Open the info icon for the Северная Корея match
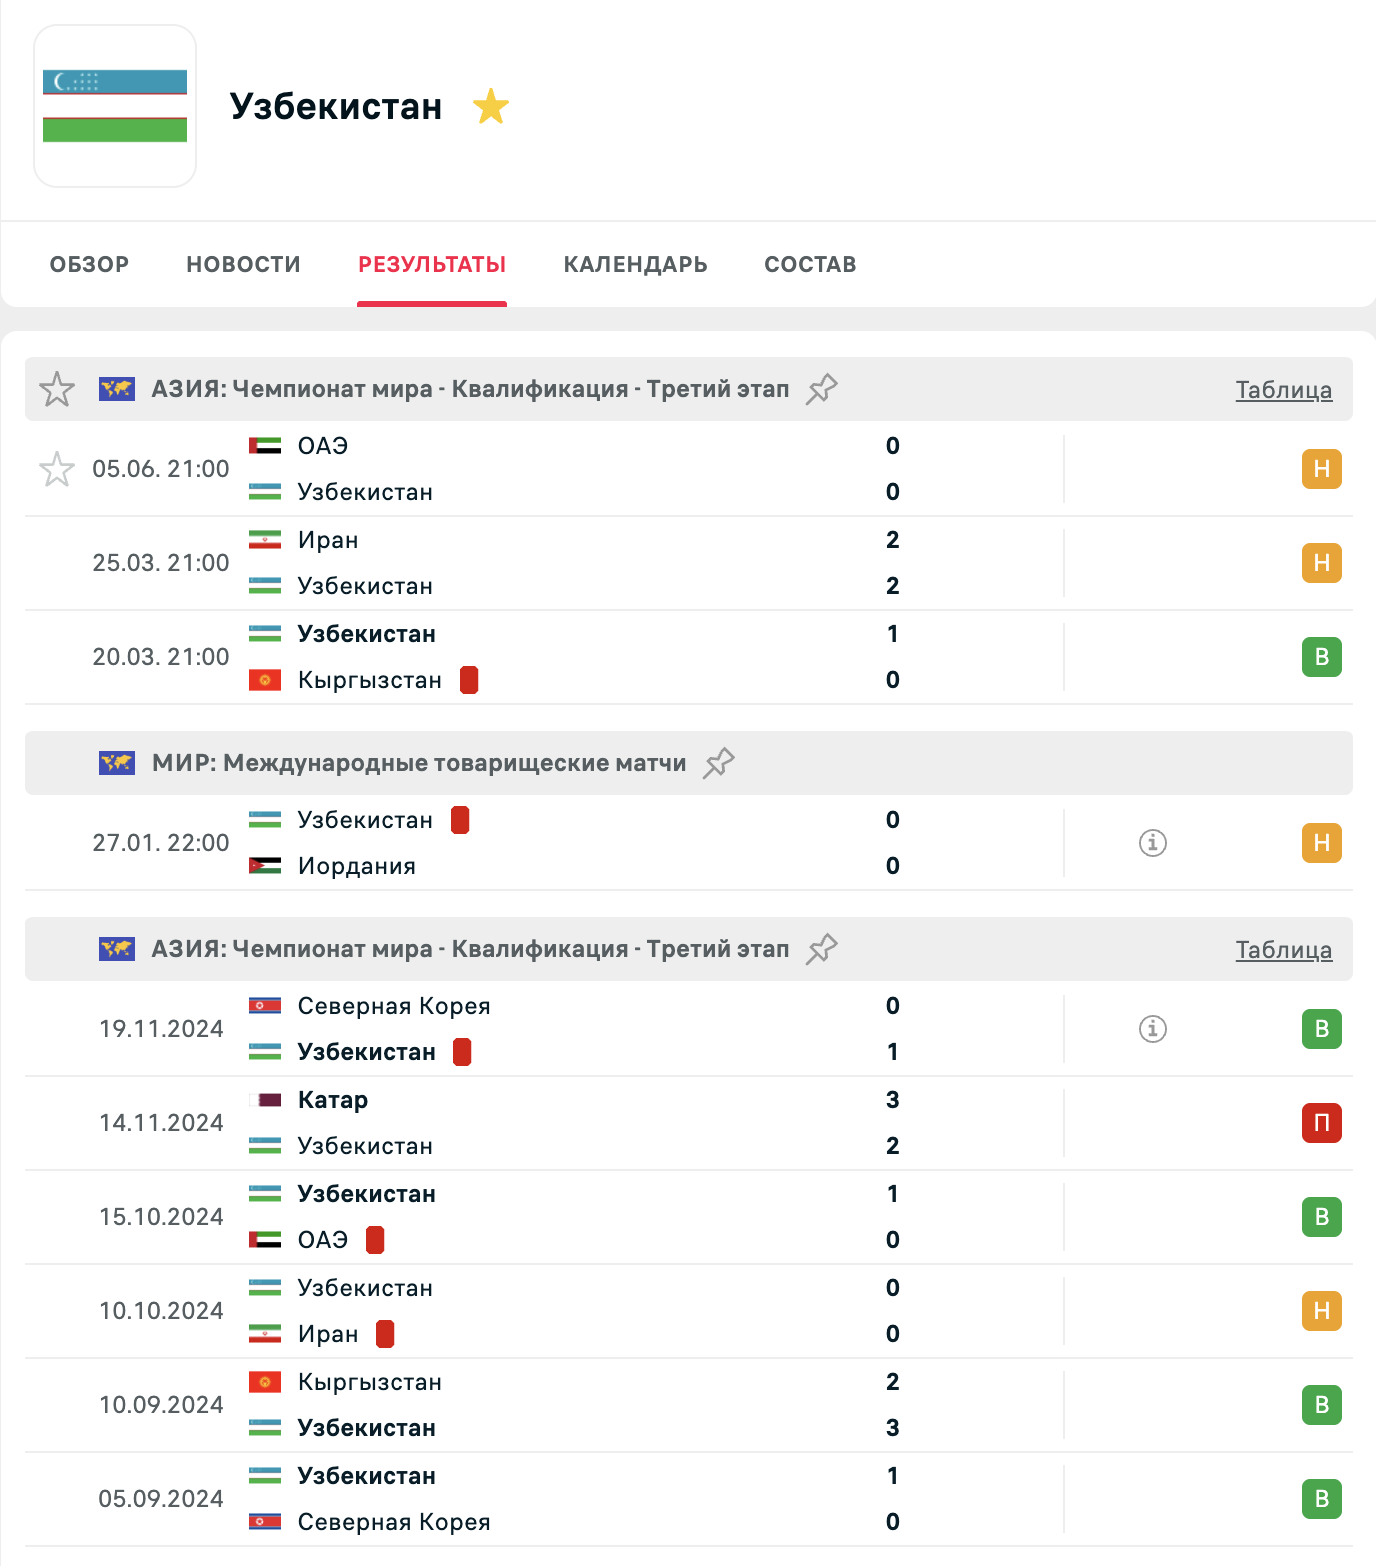The width and height of the screenshot is (1376, 1566). tap(1152, 1029)
